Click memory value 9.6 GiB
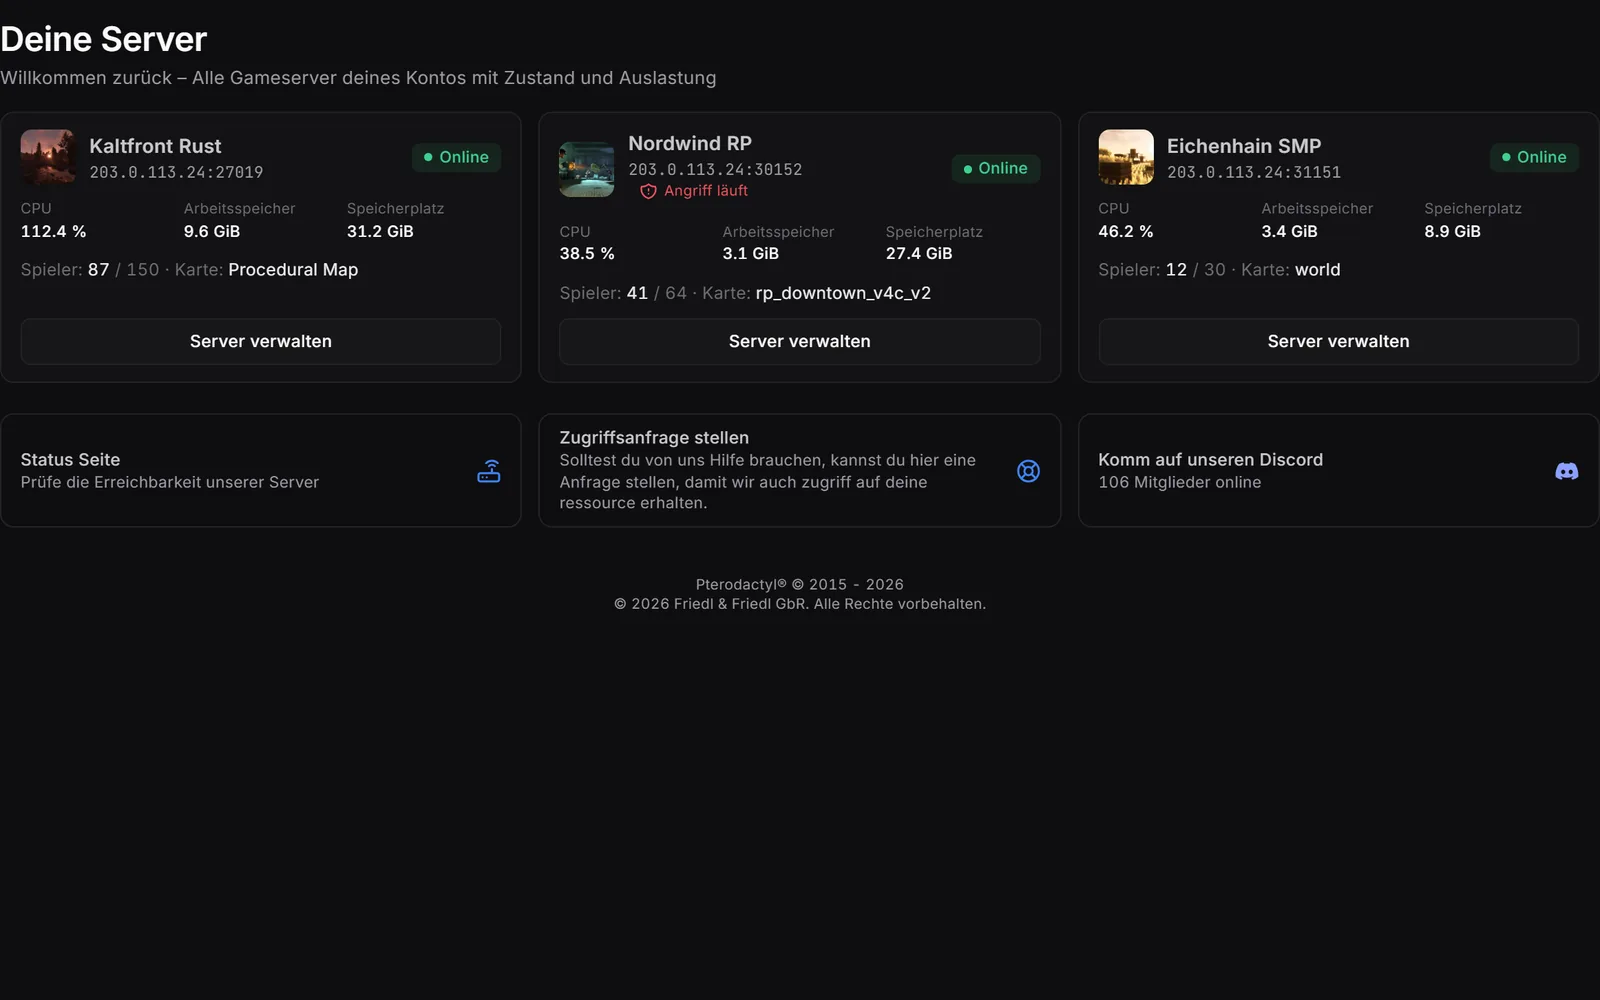This screenshot has width=1600, height=1000. (212, 231)
